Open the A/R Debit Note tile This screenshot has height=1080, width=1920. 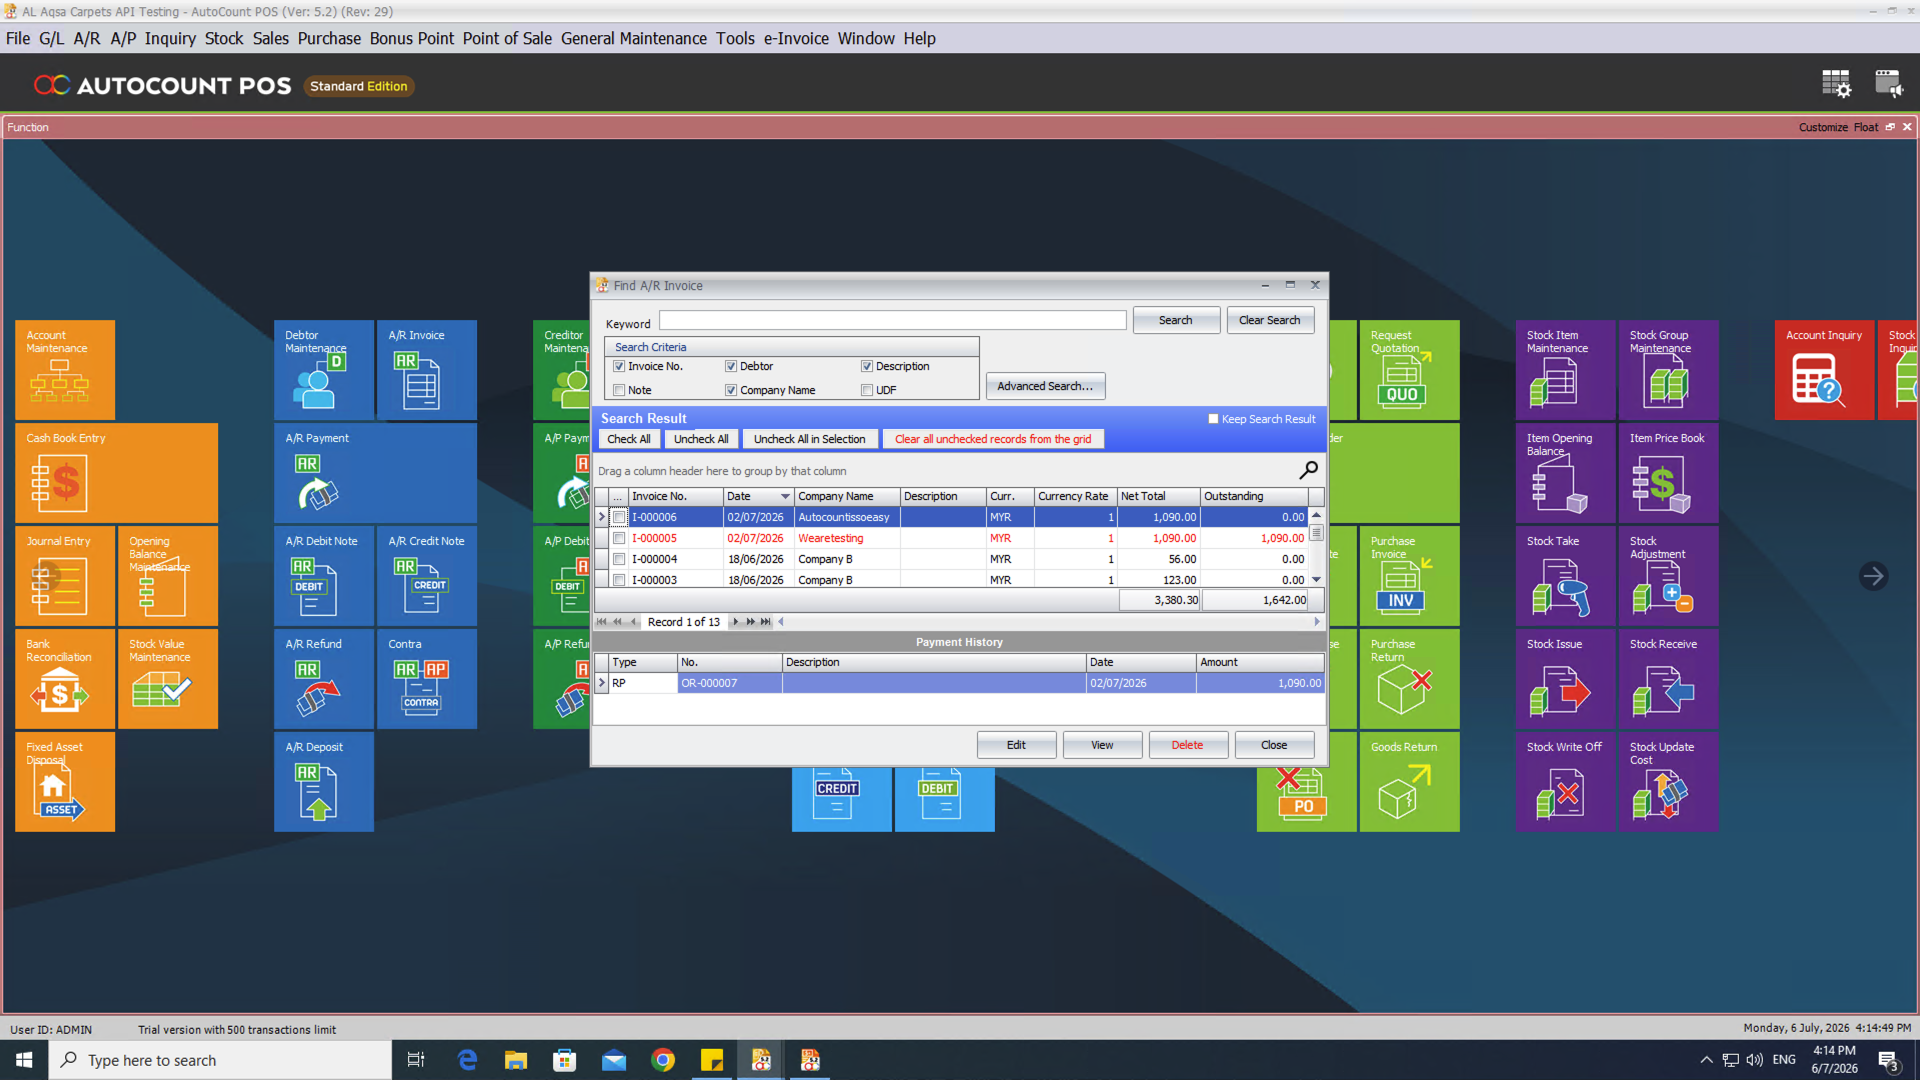(x=324, y=576)
